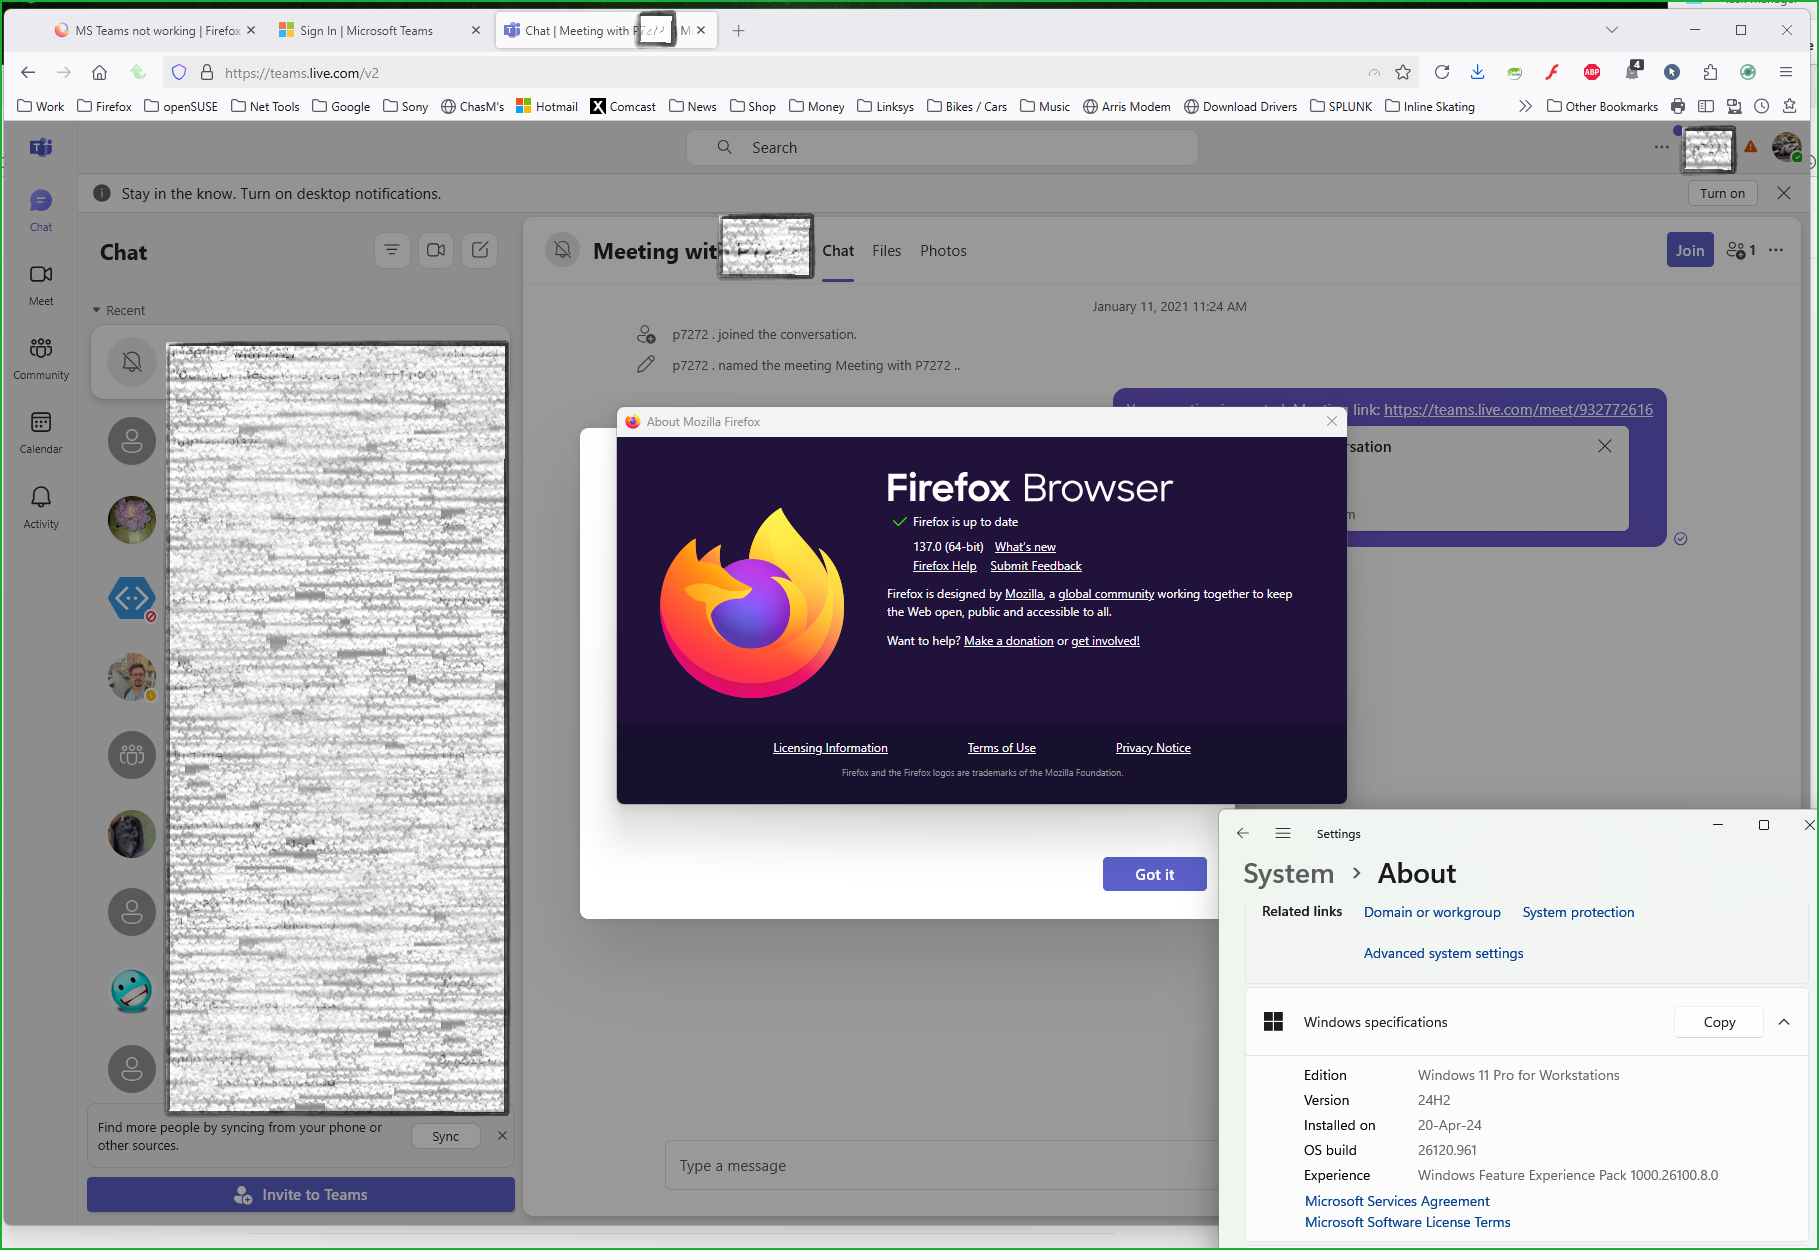This screenshot has height=1250, width=1819.
Task: Open Licensing Information link
Action: 830,748
